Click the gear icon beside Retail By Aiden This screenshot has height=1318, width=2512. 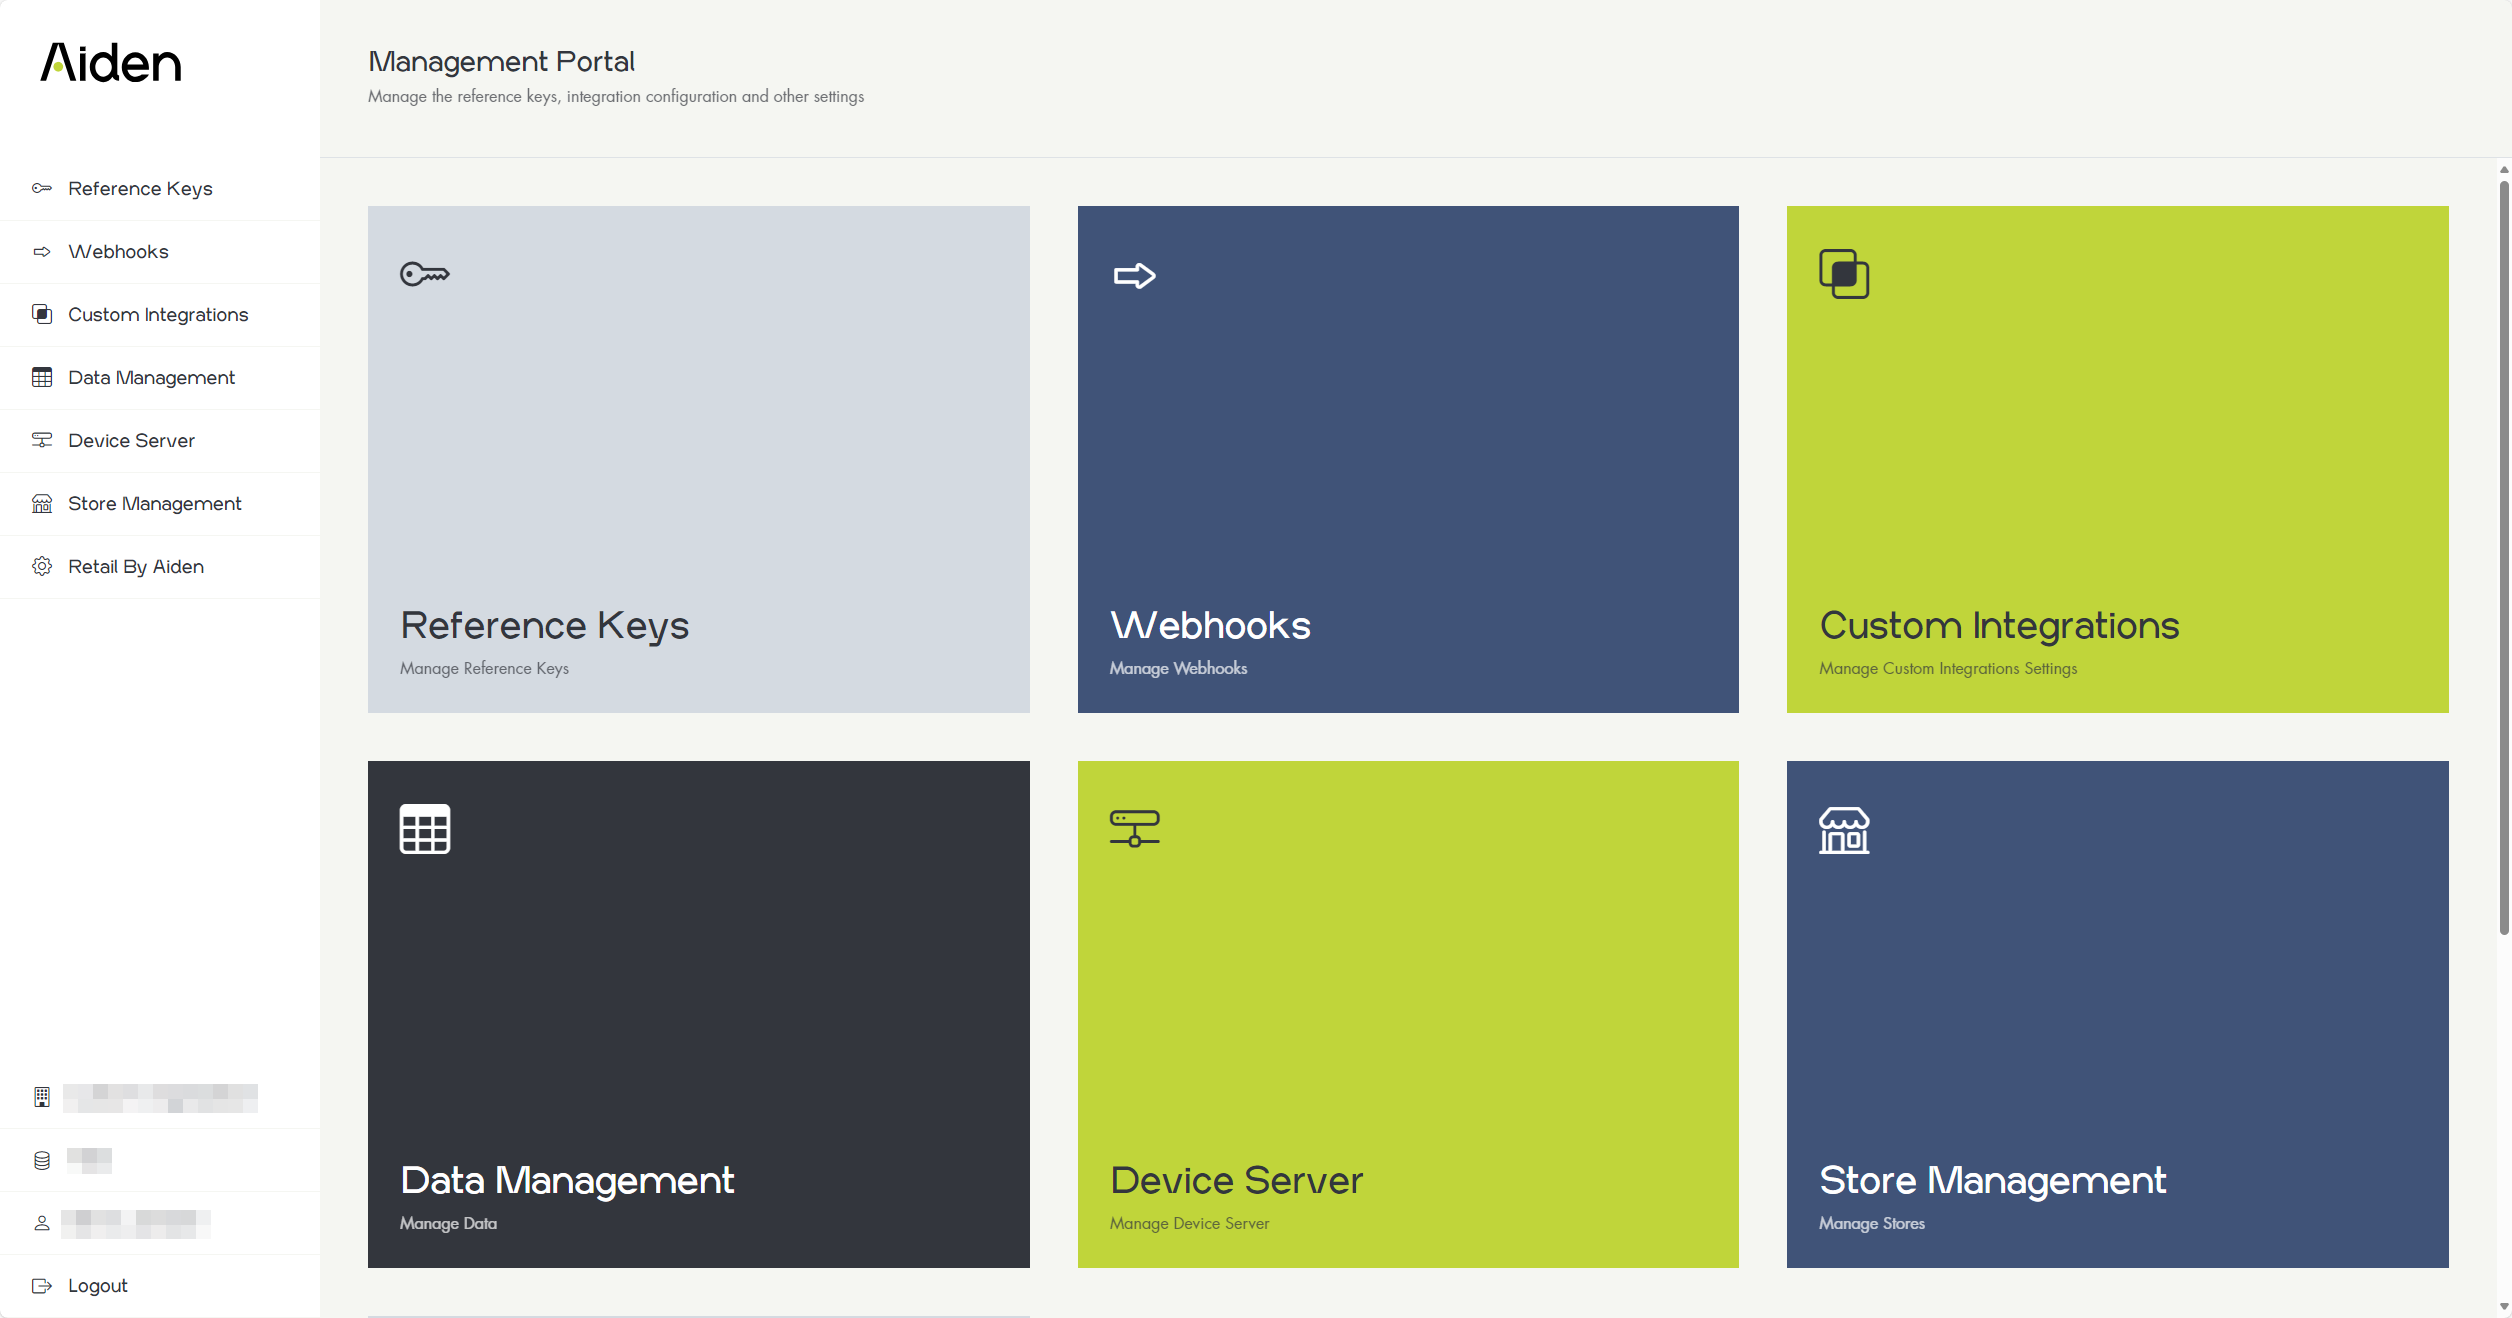(42, 567)
